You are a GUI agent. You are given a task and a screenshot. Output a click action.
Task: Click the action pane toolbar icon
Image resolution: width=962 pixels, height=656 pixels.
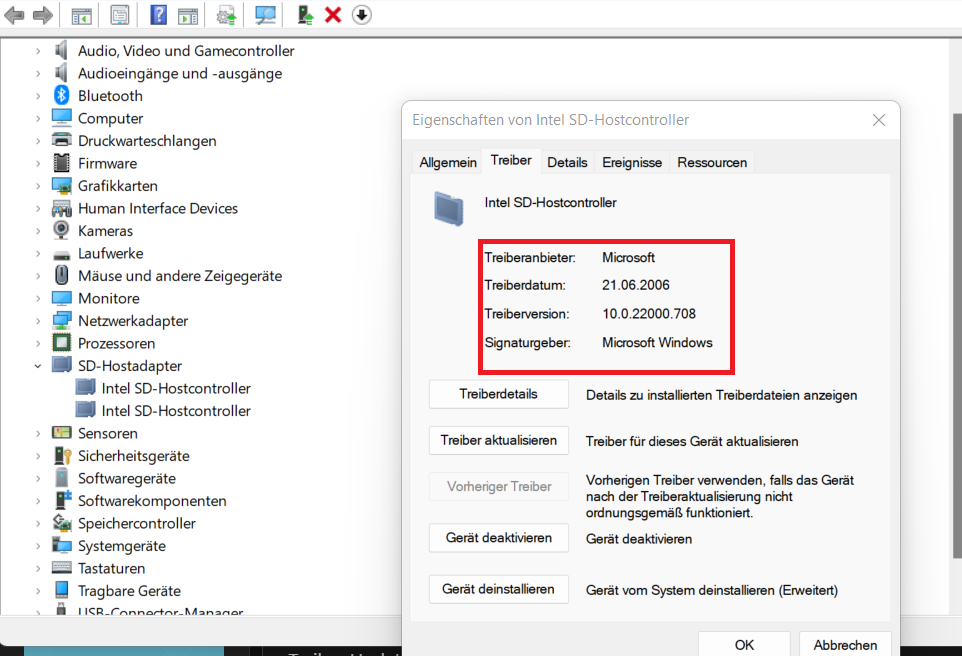[x=188, y=15]
